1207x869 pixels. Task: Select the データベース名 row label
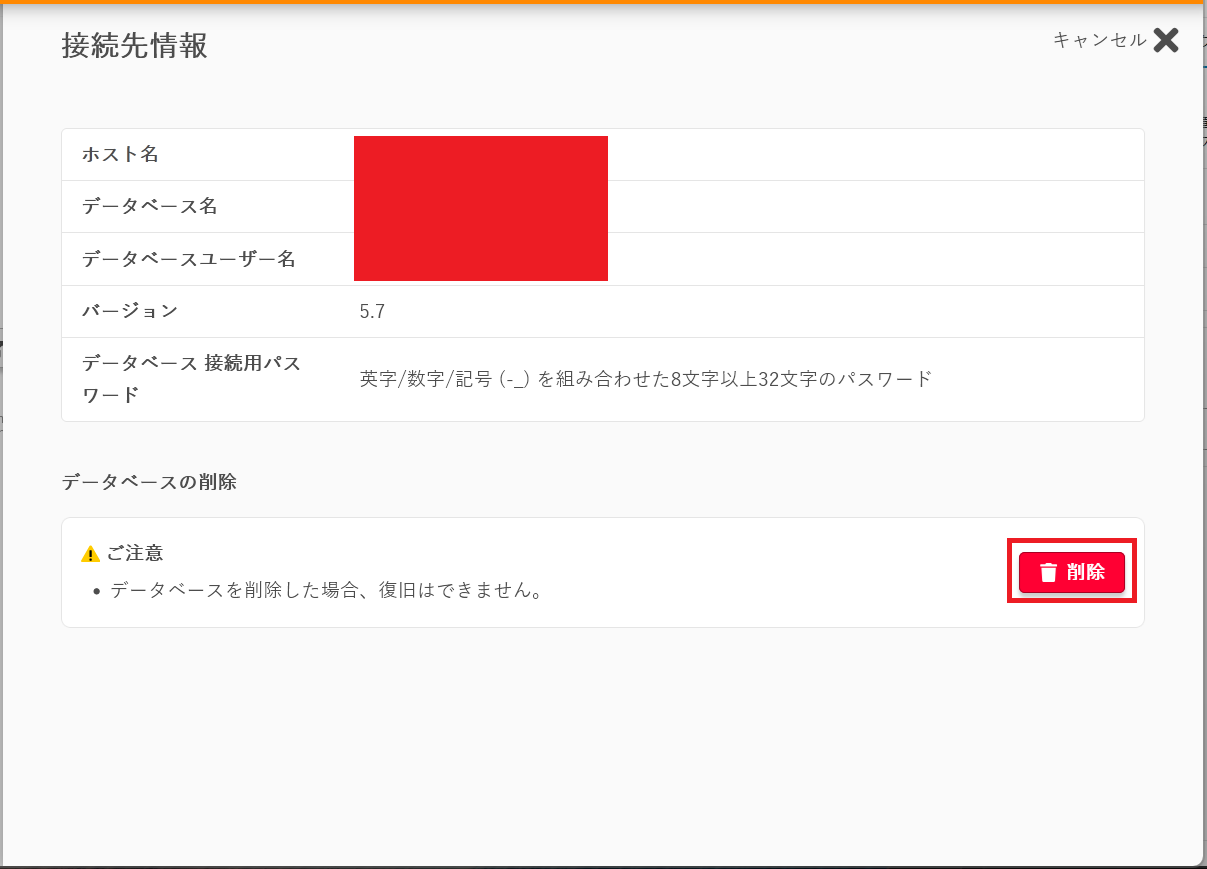click(x=149, y=206)
